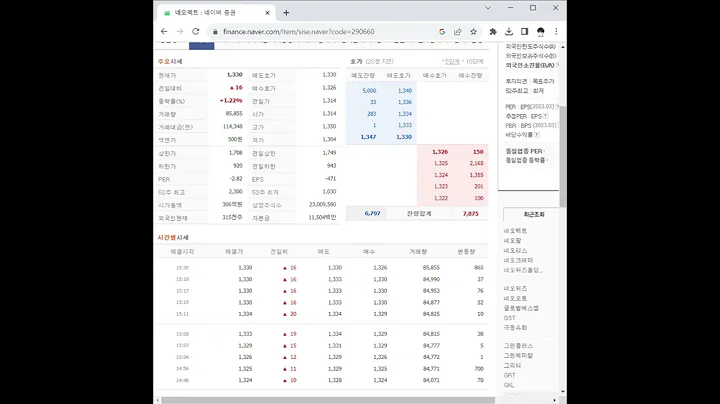Click the 변동량 column header
This screenshot has height=404, width=720.
point(466,252)
